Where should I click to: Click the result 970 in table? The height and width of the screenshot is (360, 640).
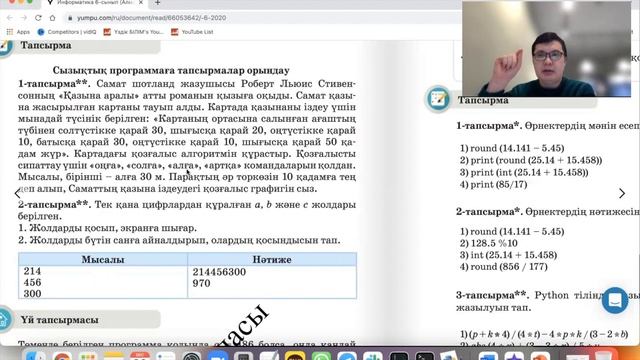click(201, 283)
